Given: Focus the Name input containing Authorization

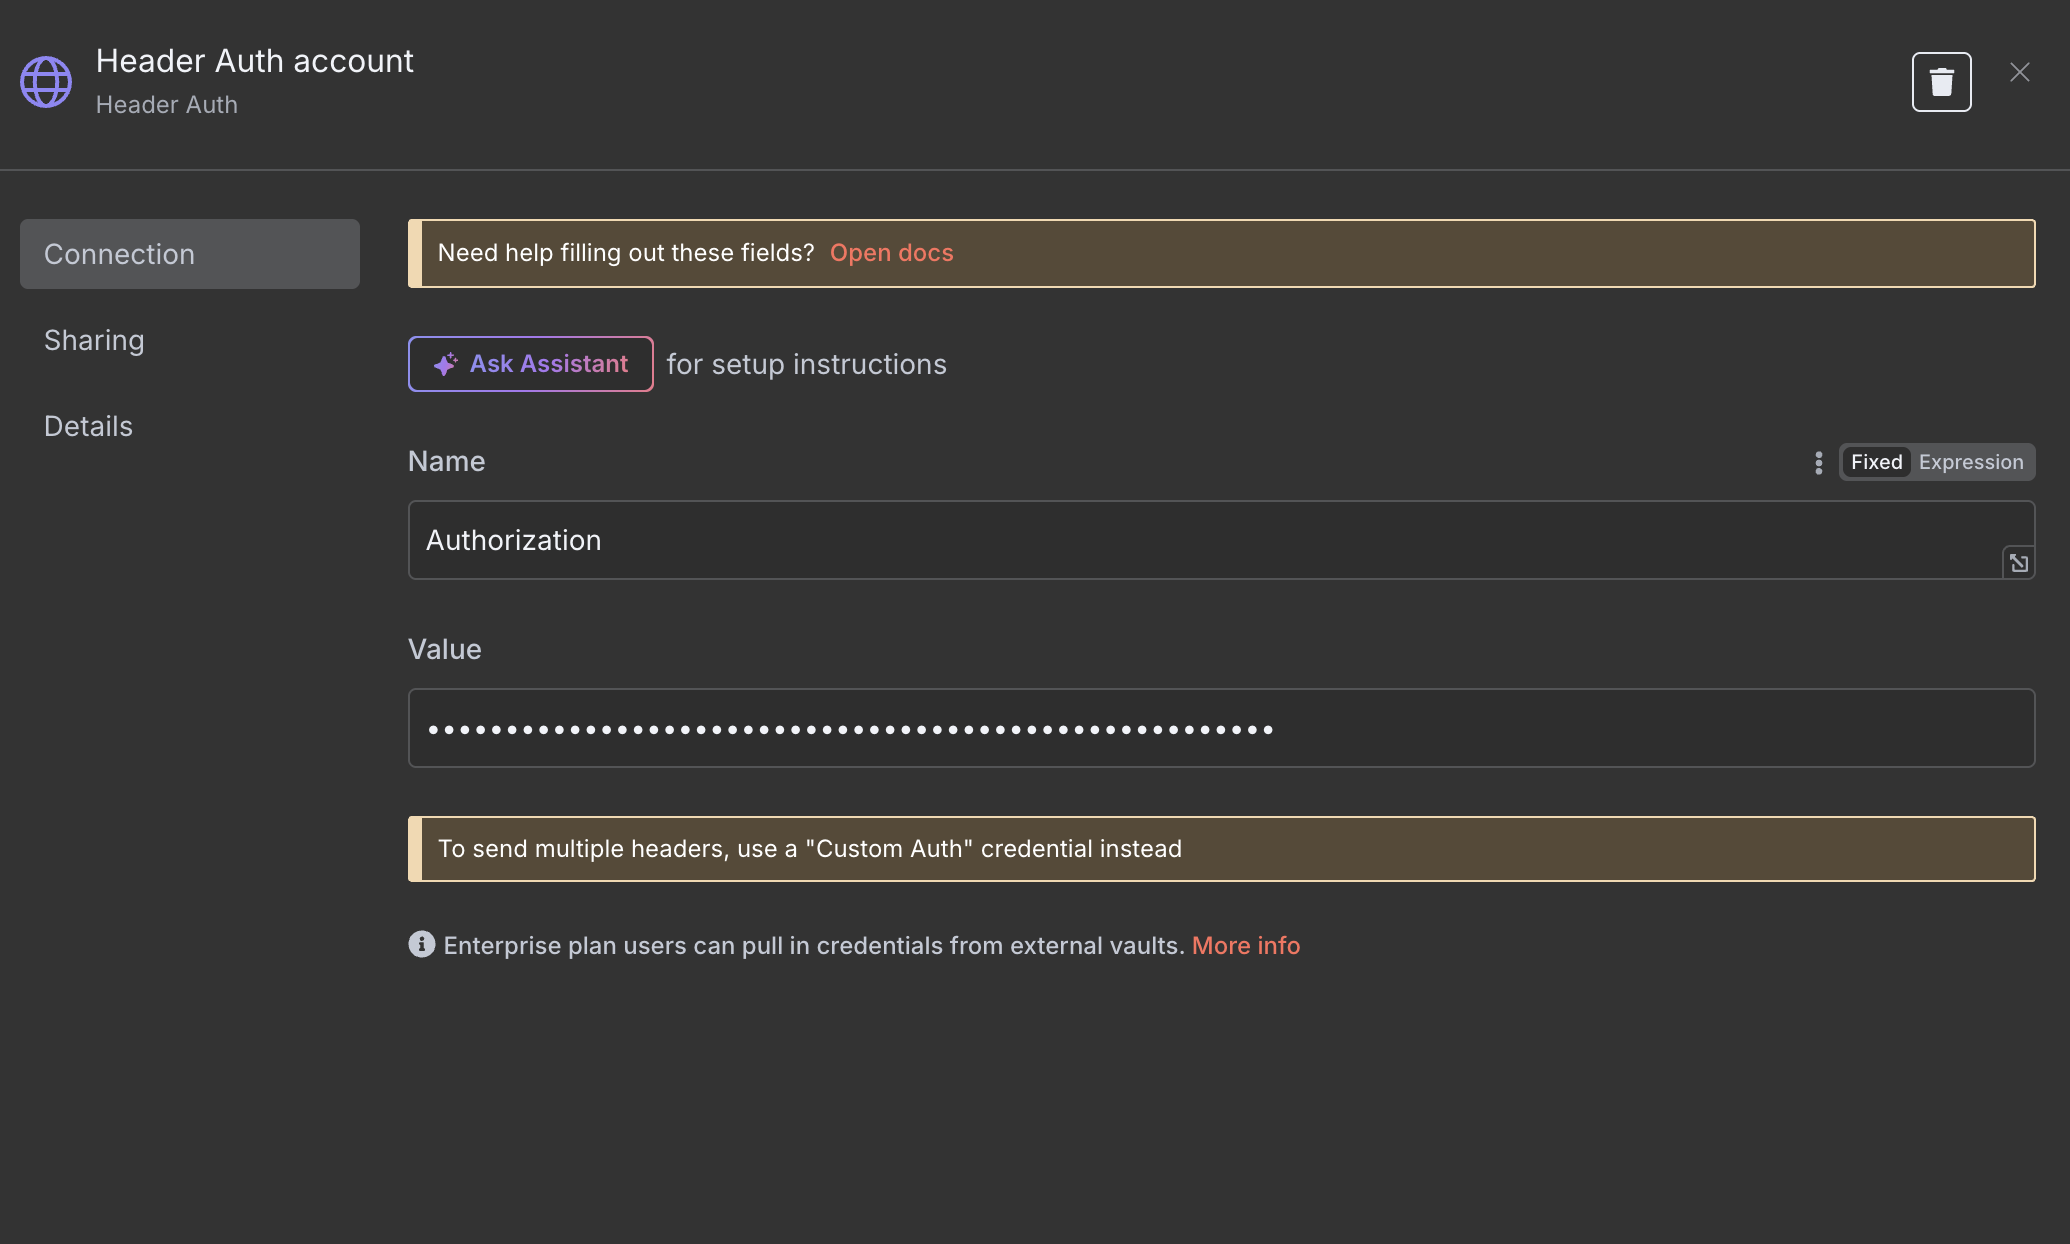Looking at the screenshot, I should pos(1221,540).
